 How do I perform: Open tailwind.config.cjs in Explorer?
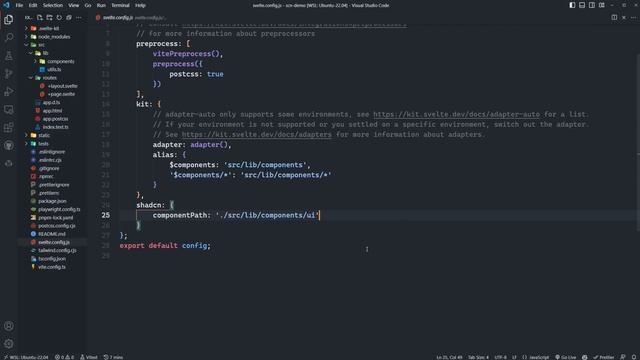click(57, 251)
